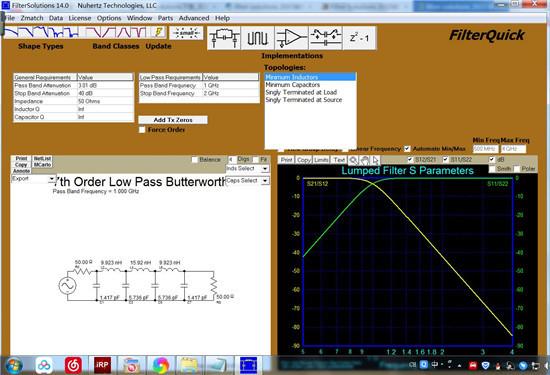The image size is (550, 375).
Task: Select the pan hand tool on plot
Action: [365, 160]
